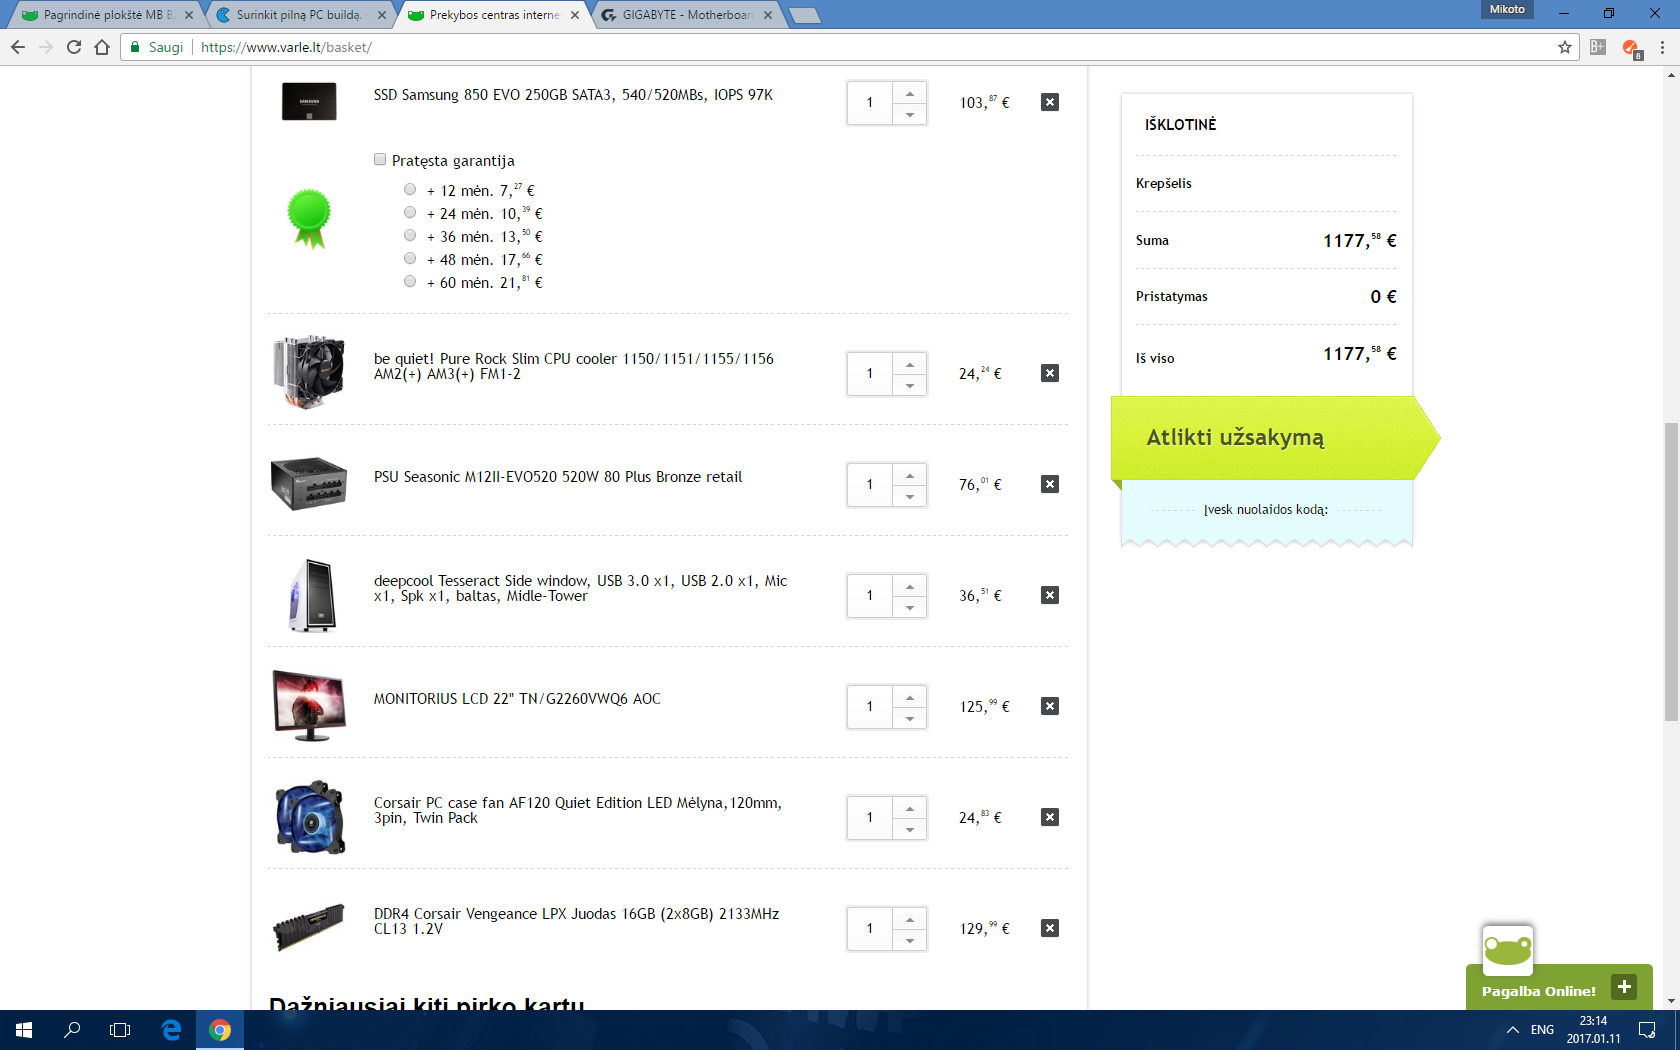Viewport: 1680px width, 1050px height.
Task: Open PSU Seasonic M12II-EVO520 product link
Action: (x=558, y=477)
